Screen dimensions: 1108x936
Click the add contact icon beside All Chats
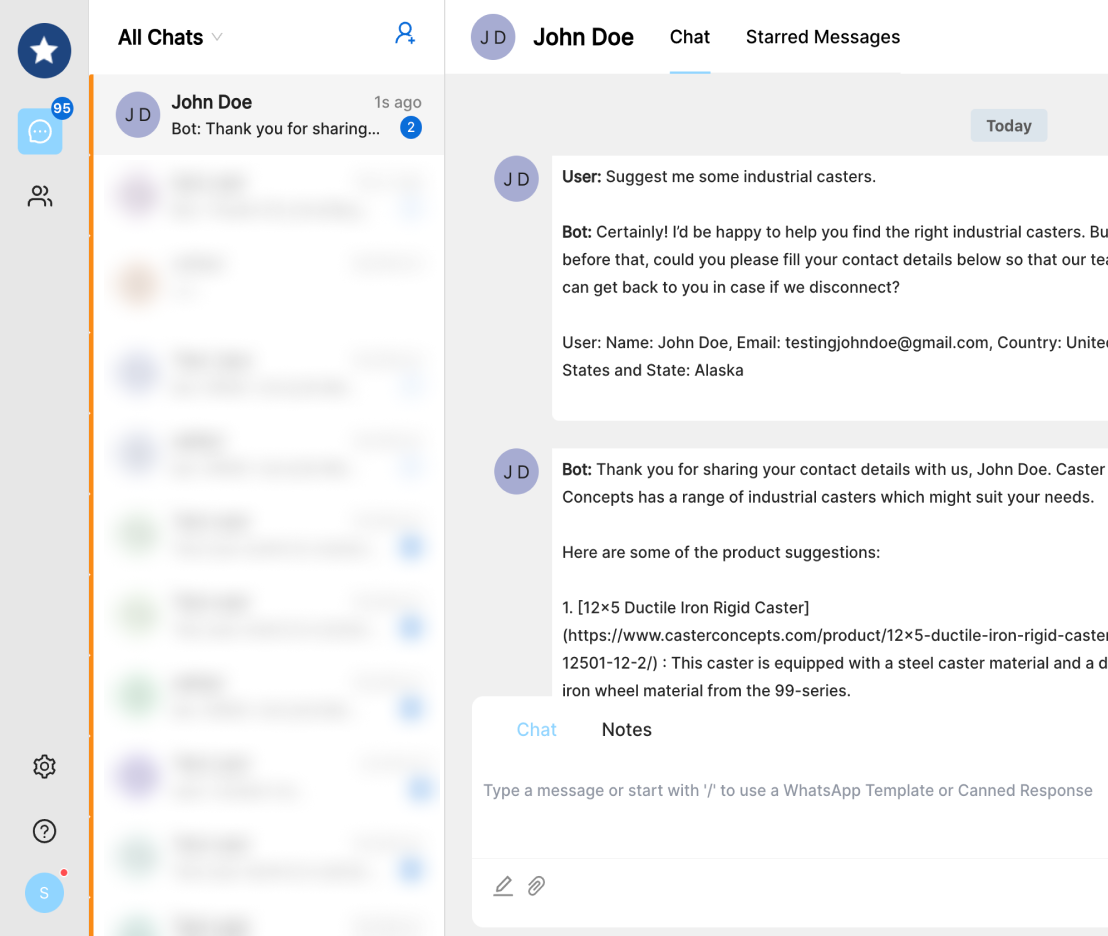pyautogui.click(x=405, y=34)
